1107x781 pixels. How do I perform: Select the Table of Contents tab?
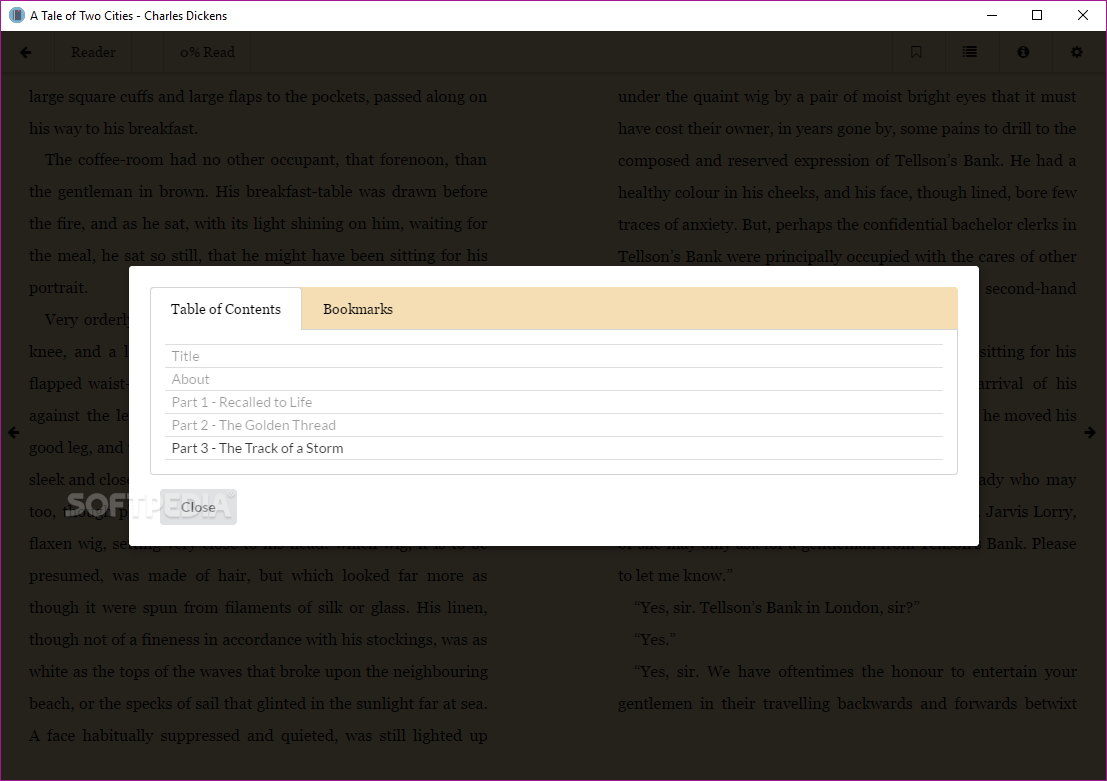click(x=226, y=309)
